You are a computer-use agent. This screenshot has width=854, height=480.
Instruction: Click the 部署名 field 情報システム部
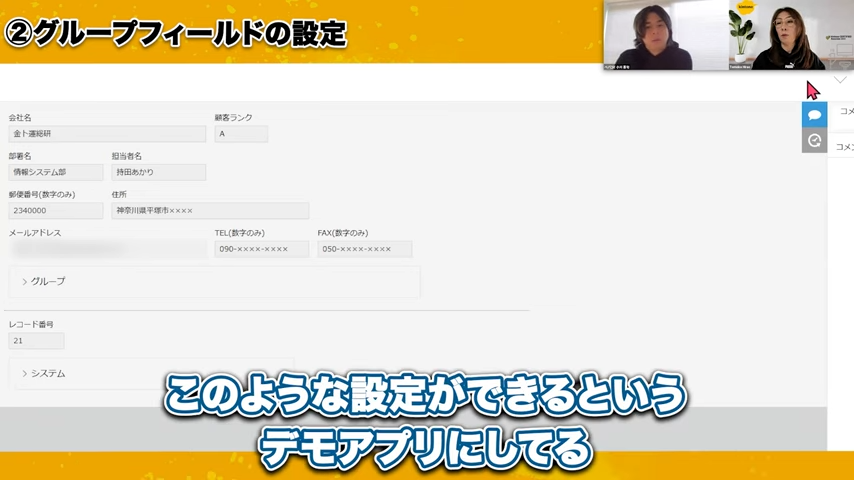(x=56, y=172)
